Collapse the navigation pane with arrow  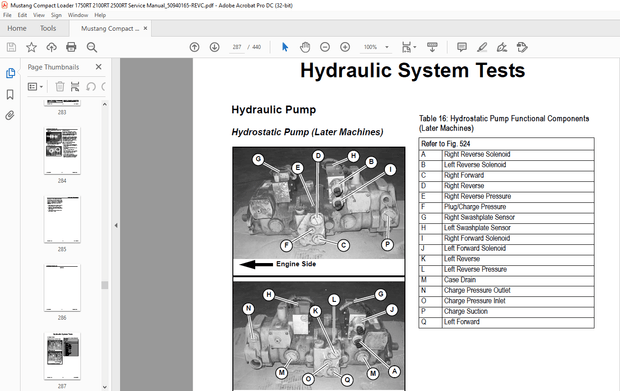(116, 225)
